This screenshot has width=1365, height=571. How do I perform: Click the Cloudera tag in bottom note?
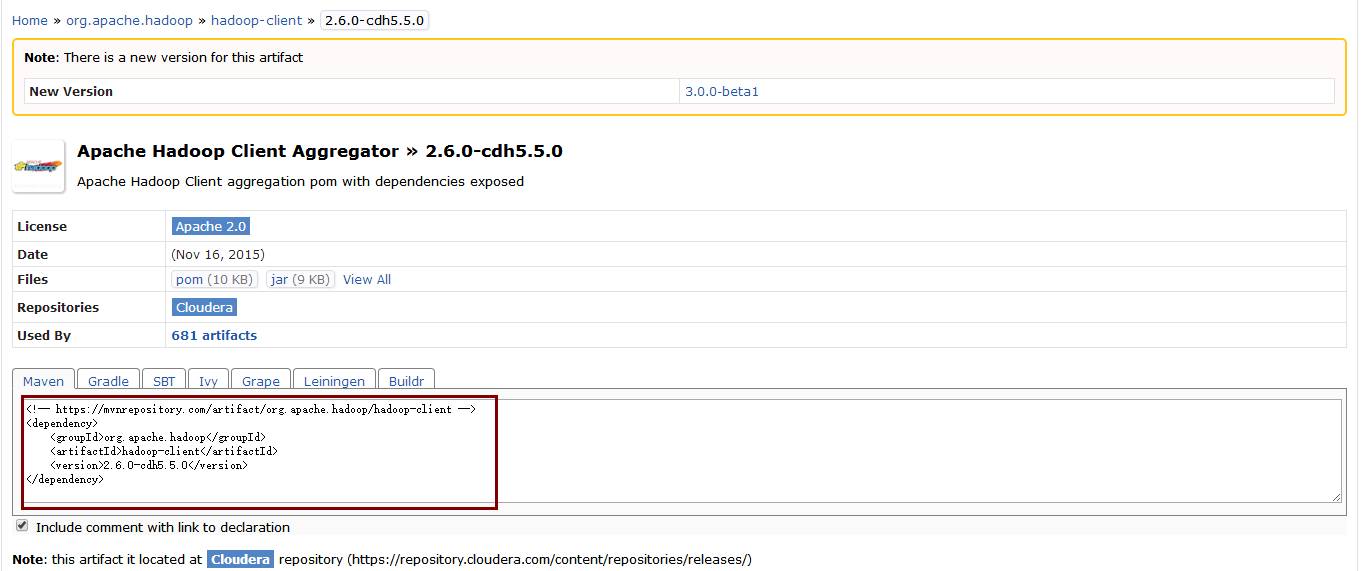click(x=241, y=559)
